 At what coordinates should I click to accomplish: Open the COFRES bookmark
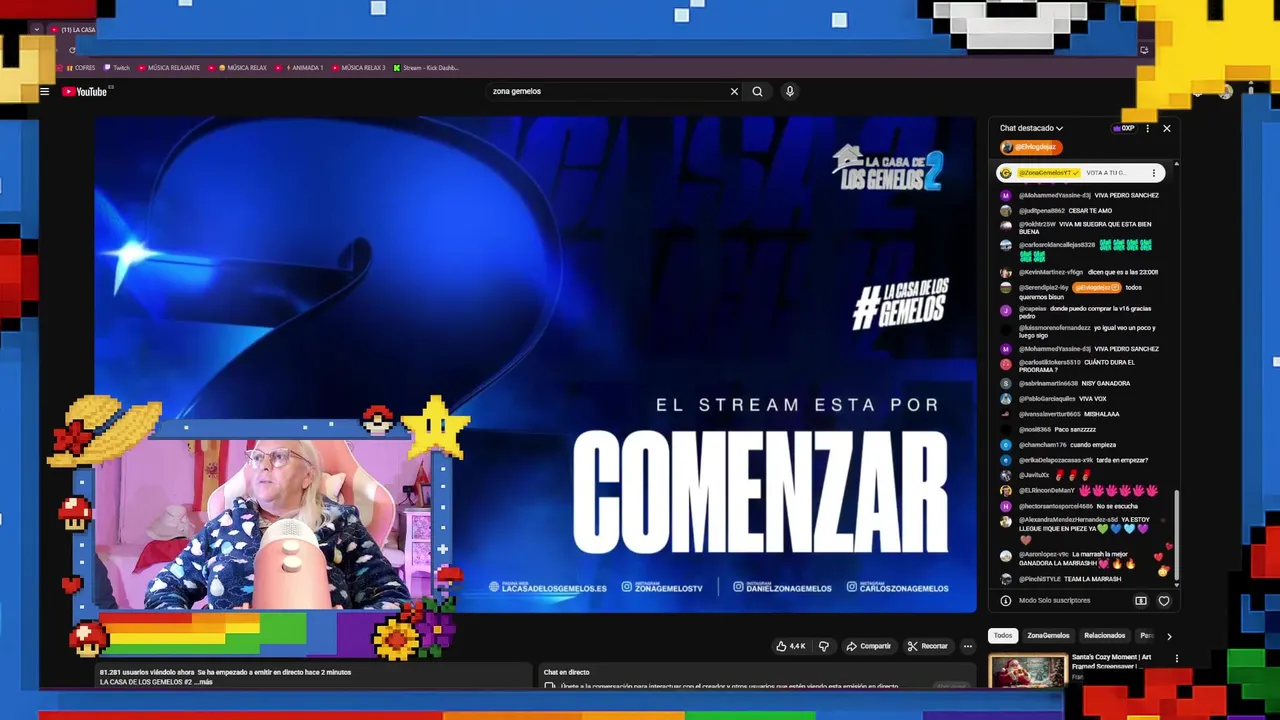pyautogui.click(x=80, y=68)
